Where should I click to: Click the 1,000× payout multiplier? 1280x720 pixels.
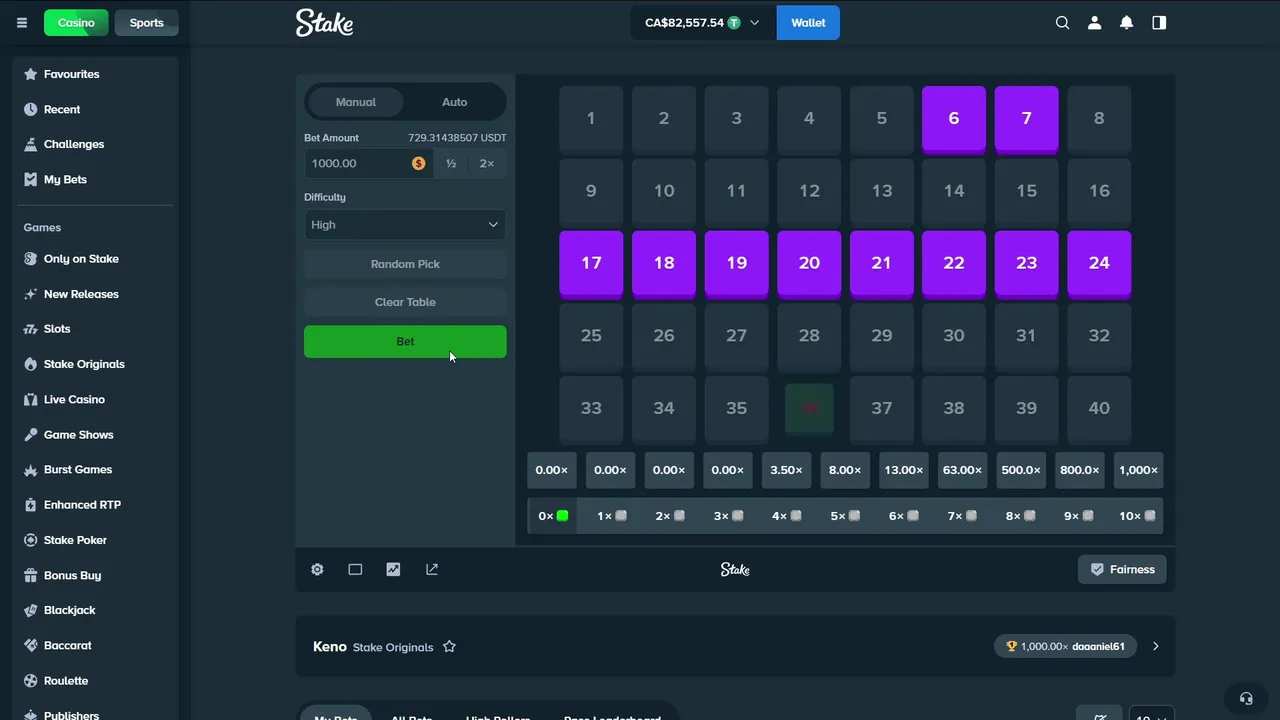(1138, 470)
